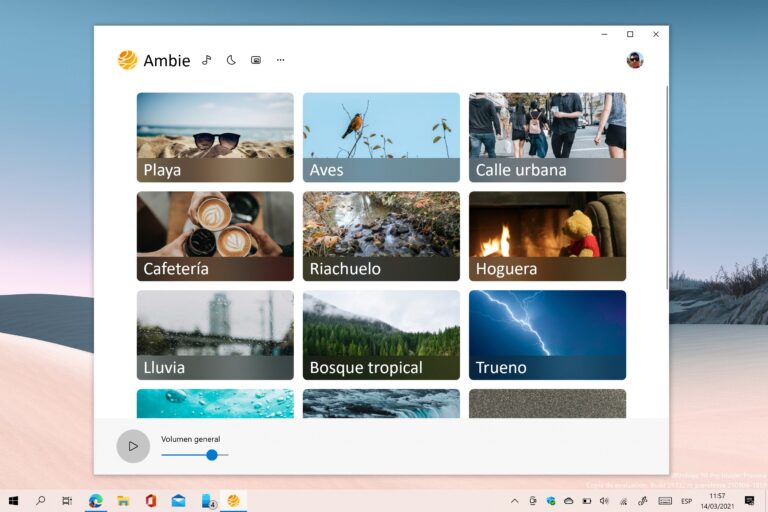Image resolution: width=768 pixels, height=512 pixels.
Task: Minimize the Ambie window
Action: [x=604, y=34]
